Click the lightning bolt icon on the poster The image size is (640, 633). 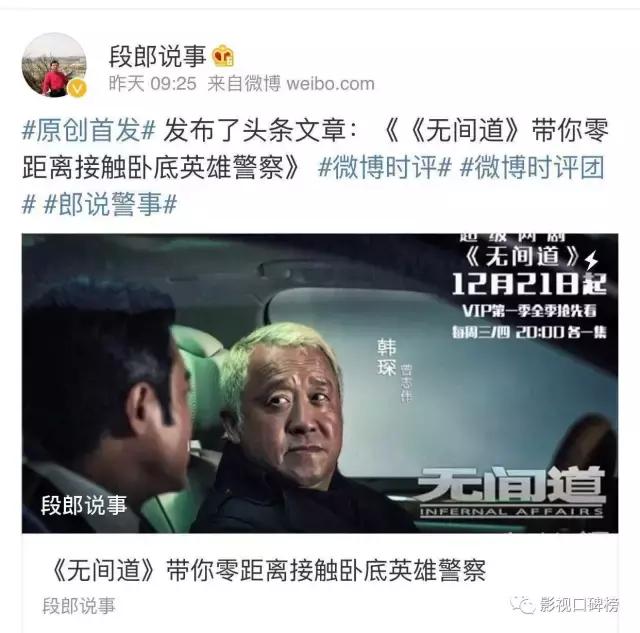coord(591,259)
